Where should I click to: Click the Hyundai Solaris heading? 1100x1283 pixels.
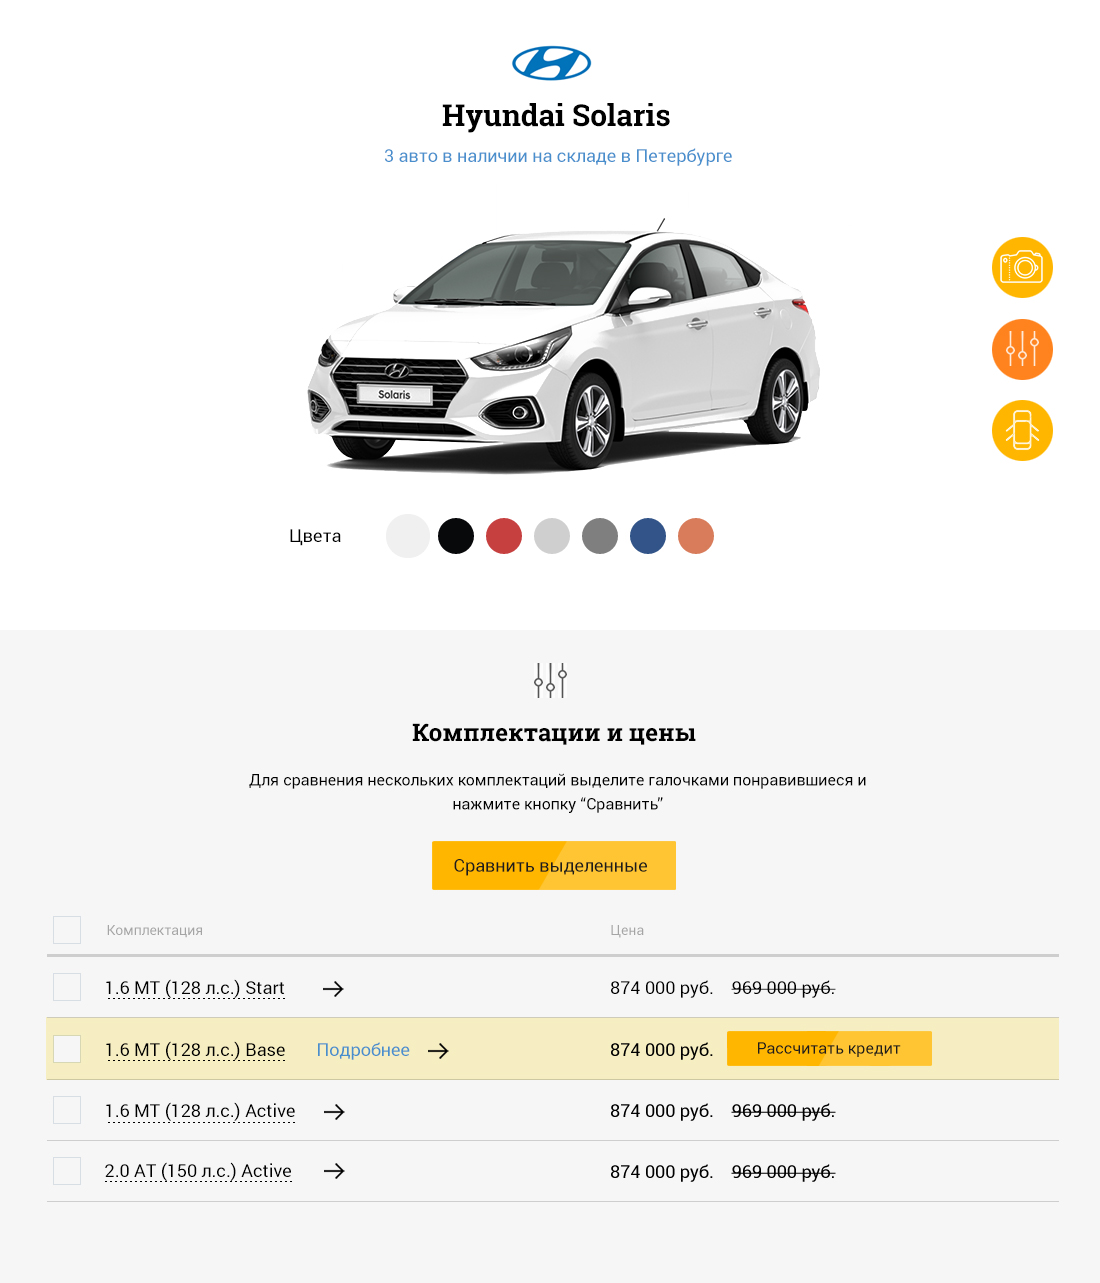point(556,115)
